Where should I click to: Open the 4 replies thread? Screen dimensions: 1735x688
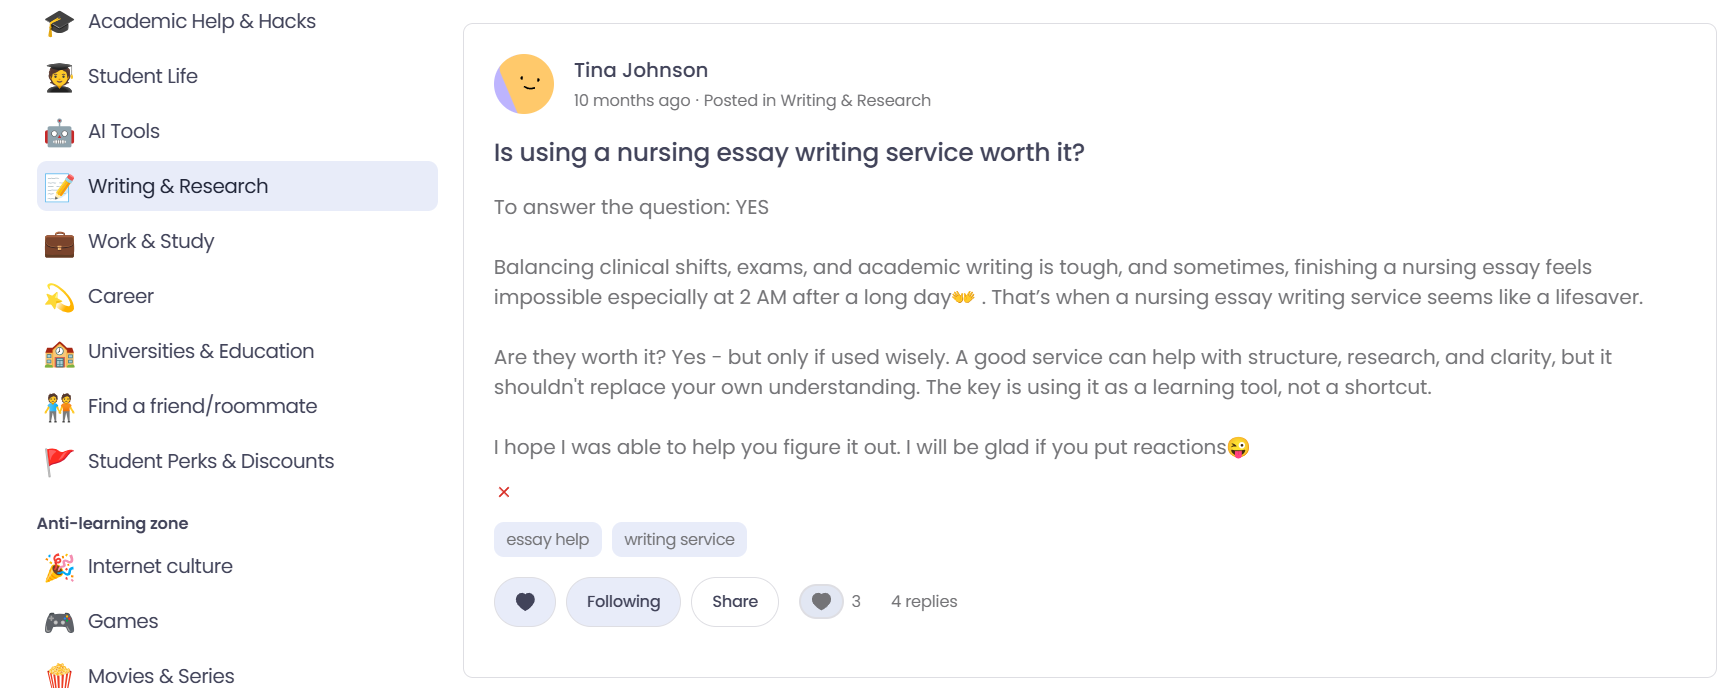click(x=923, y=601)
